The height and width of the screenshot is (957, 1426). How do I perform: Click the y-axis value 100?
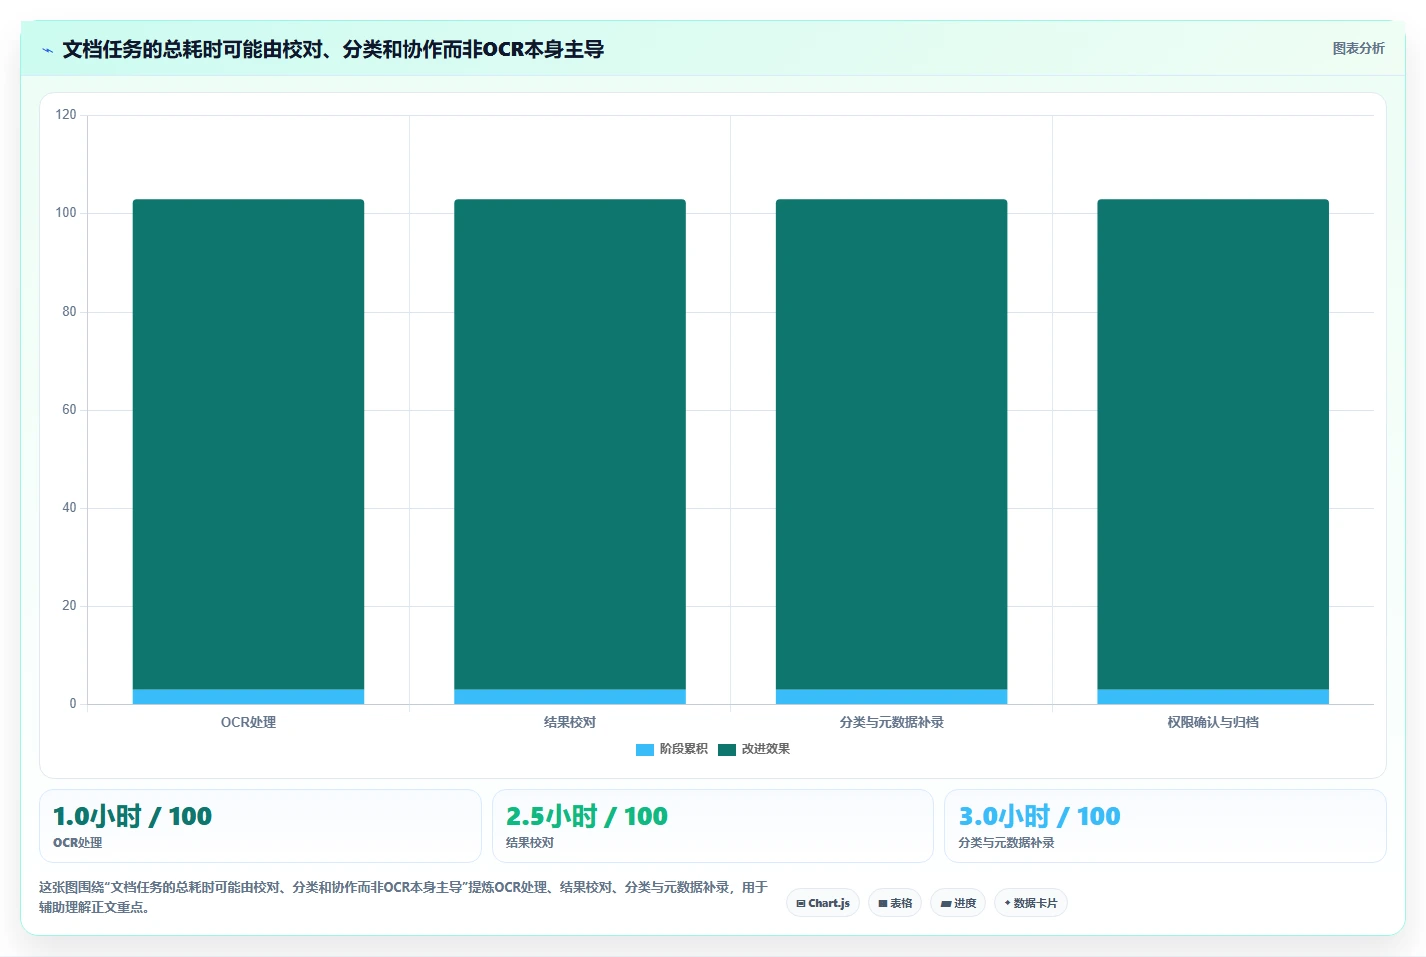(x=66, y=213)
